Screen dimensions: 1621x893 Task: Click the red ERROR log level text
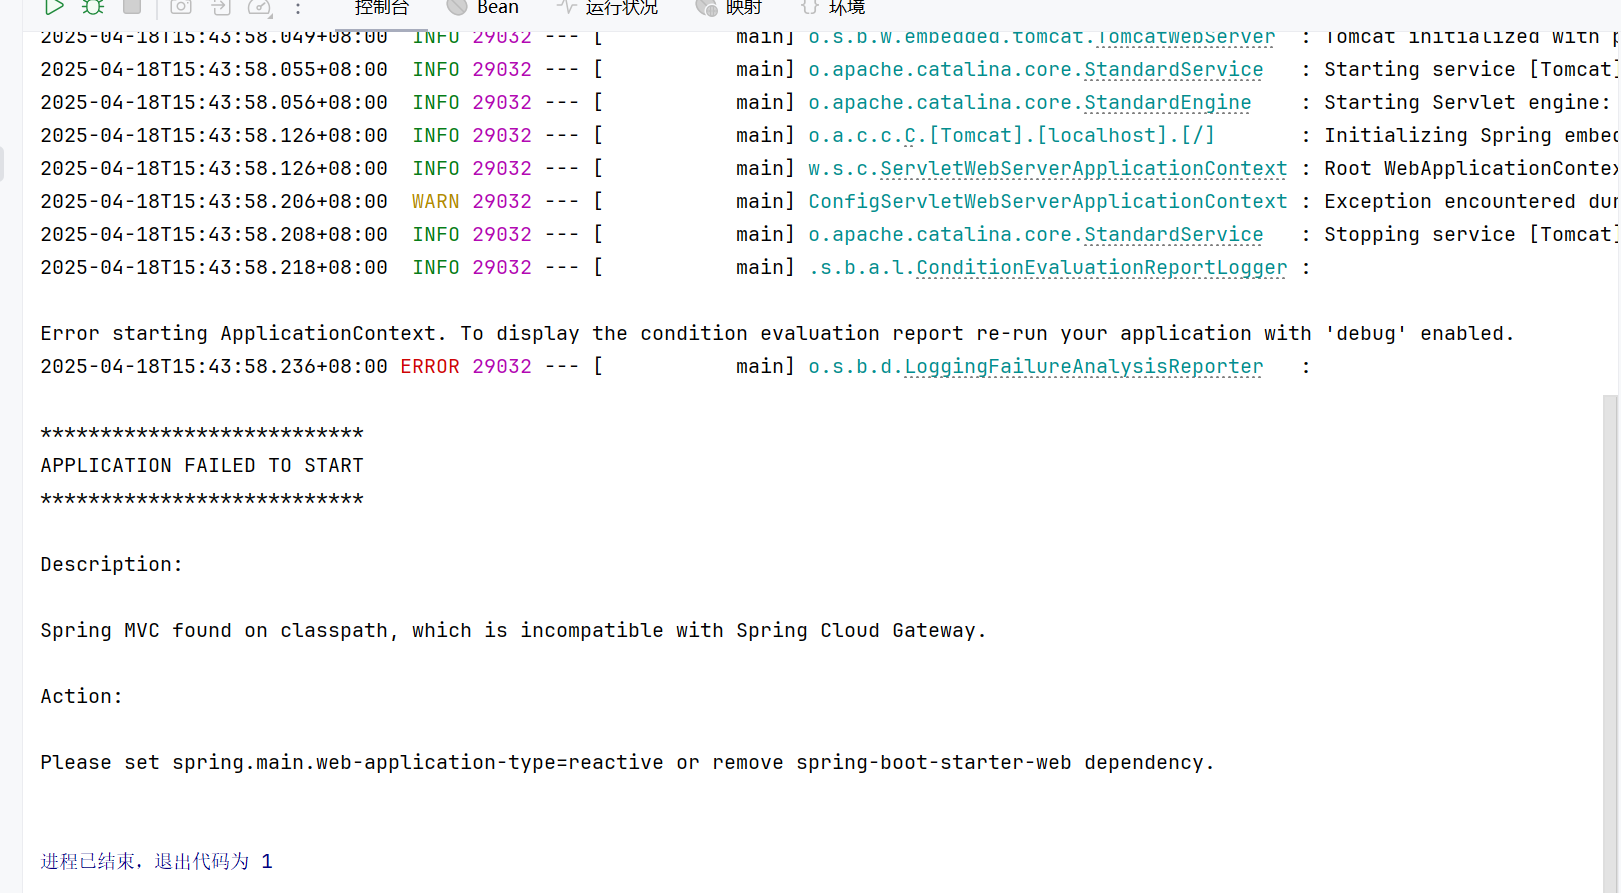click(x=430, y=367)
